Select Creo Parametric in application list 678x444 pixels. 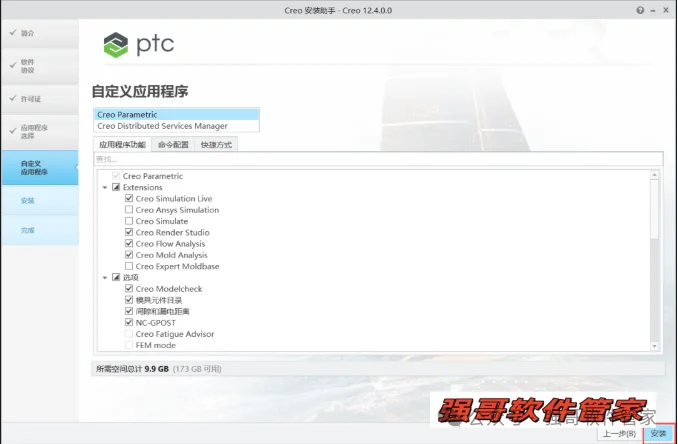click(176, 115)
